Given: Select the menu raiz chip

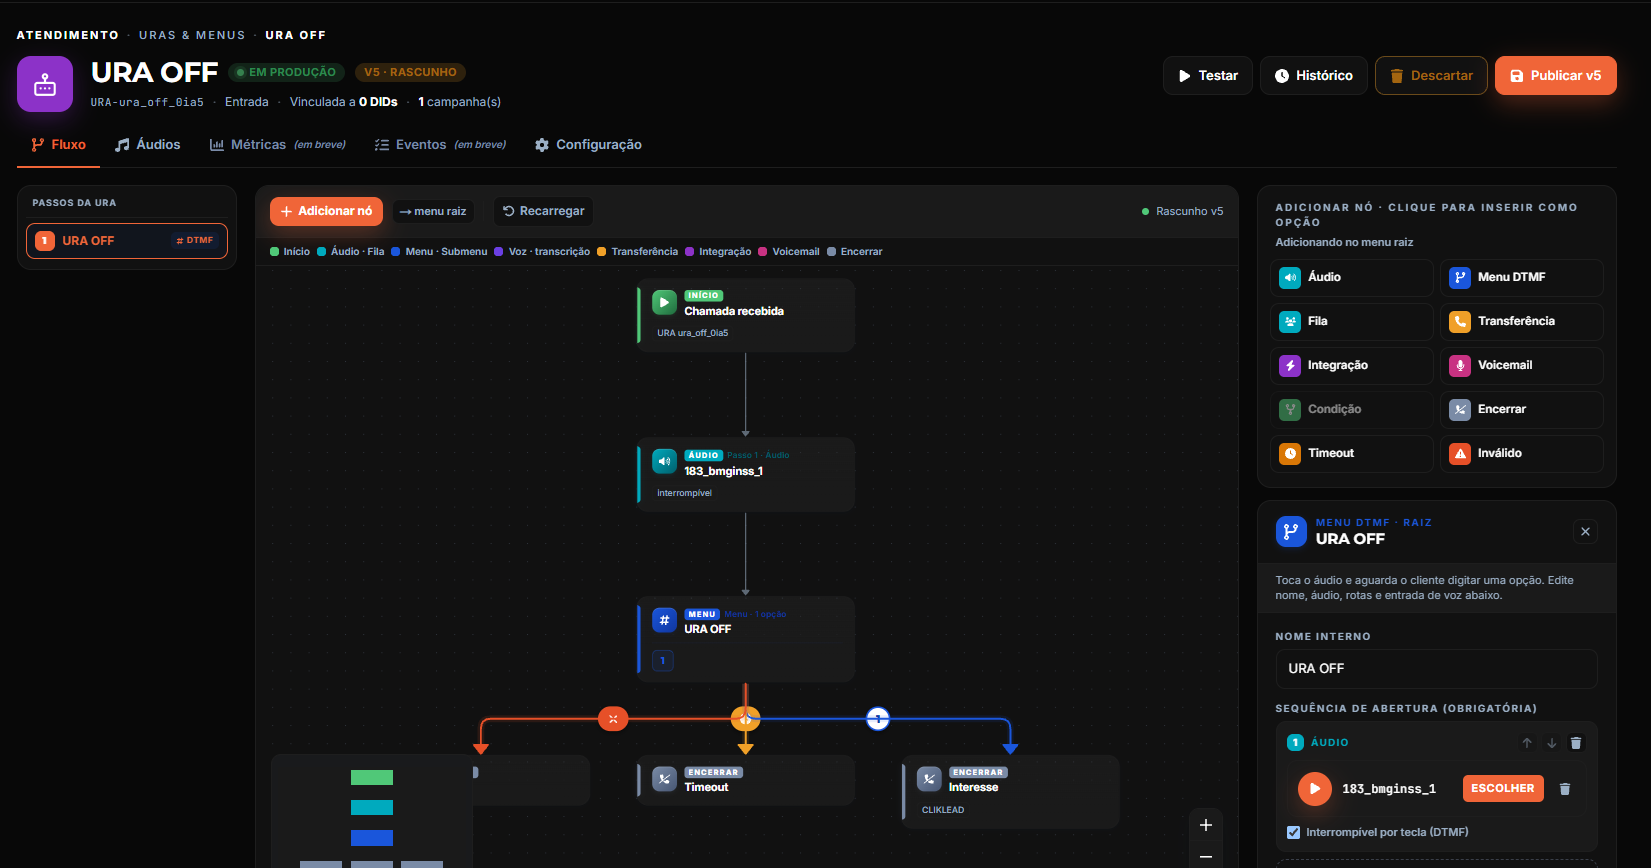Looking at the screenshot, I should (433, 211).
